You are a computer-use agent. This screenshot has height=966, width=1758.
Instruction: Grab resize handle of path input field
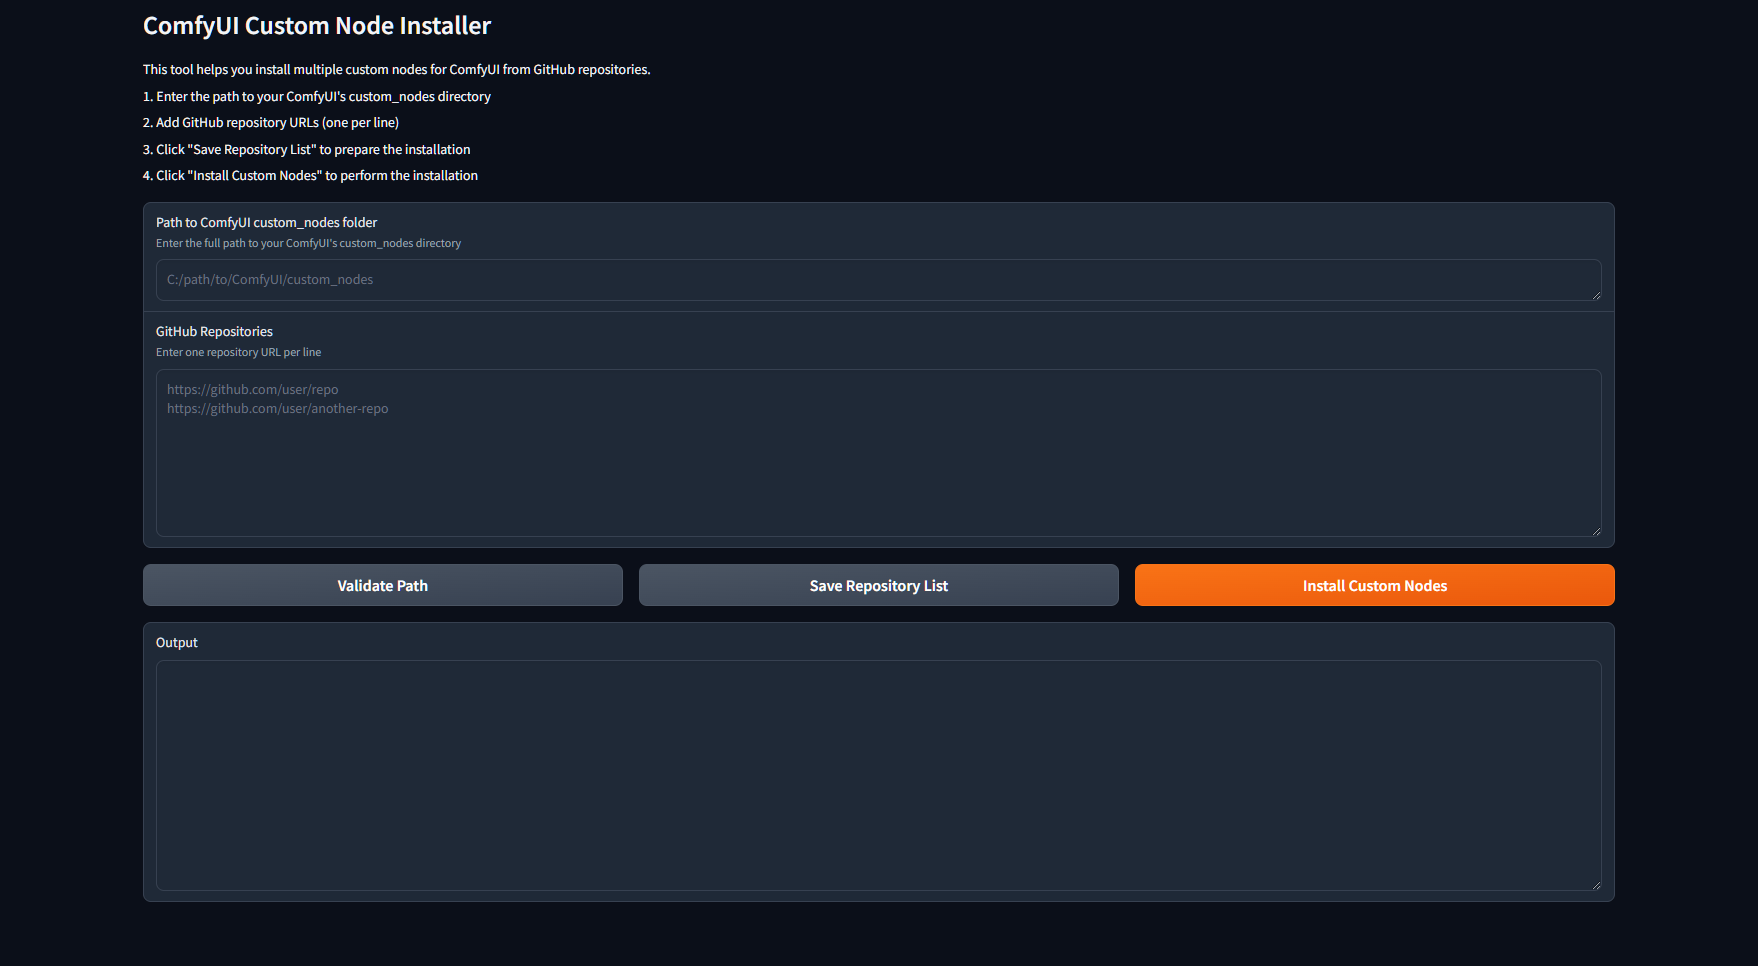(1596, 295)
